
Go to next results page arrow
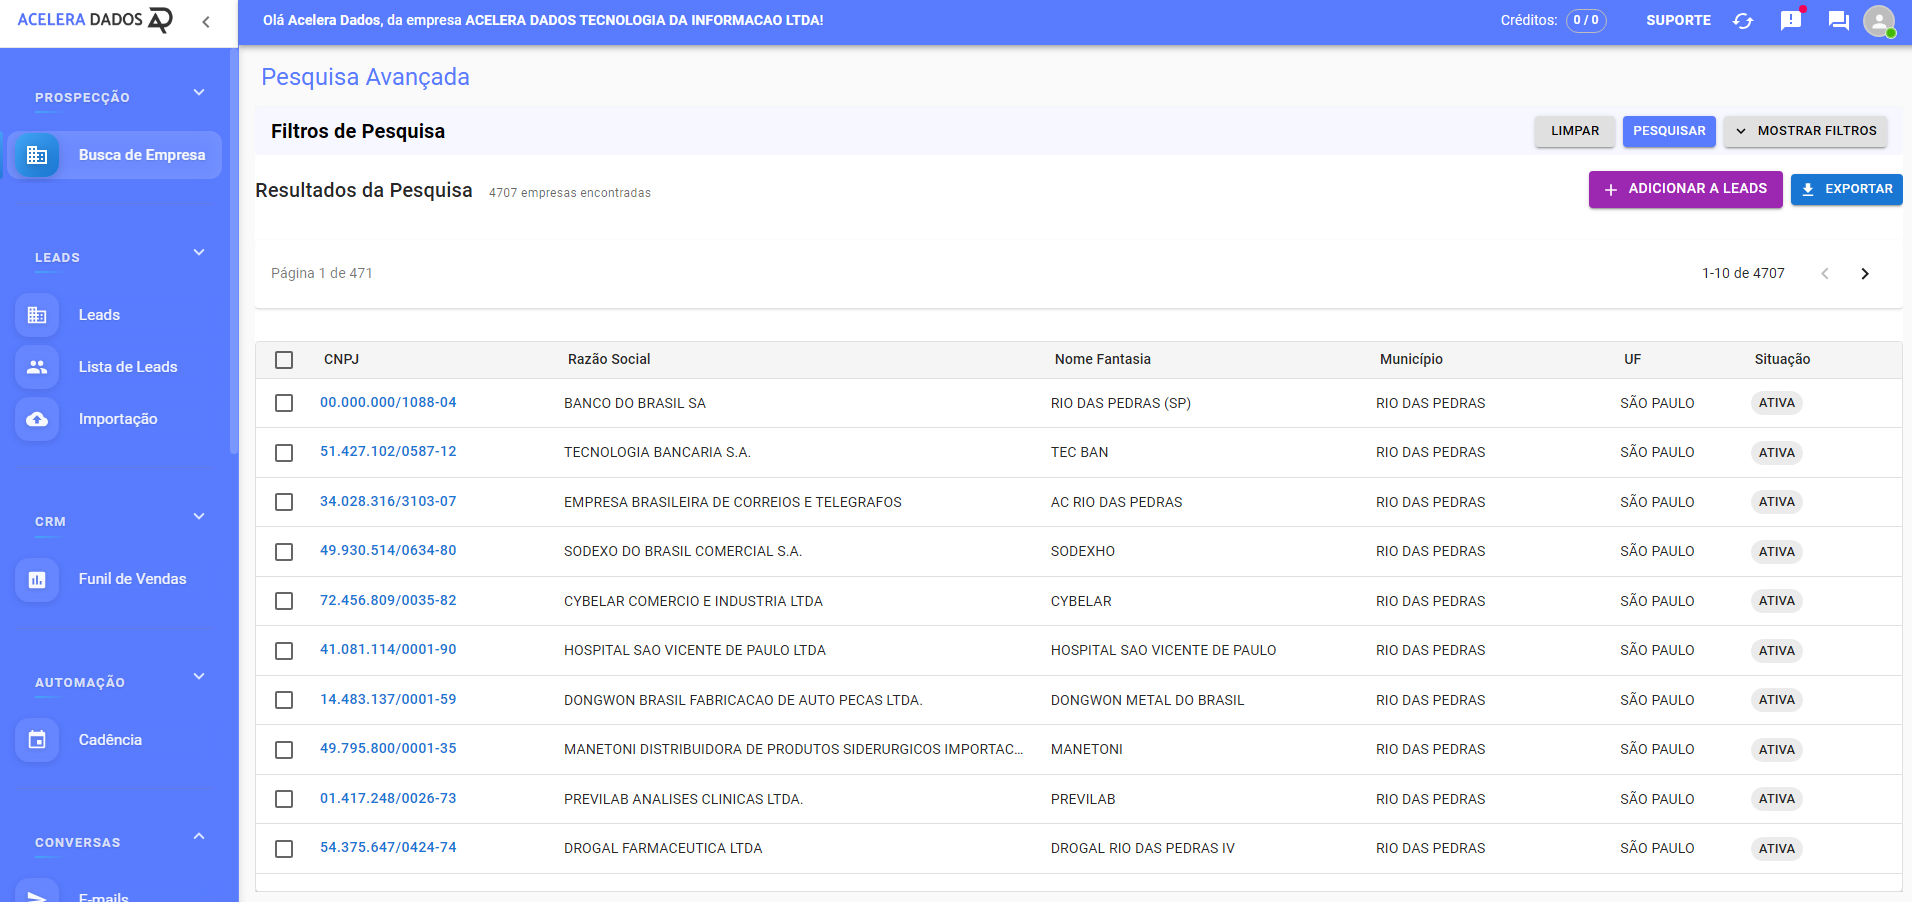pos(1864,274)
